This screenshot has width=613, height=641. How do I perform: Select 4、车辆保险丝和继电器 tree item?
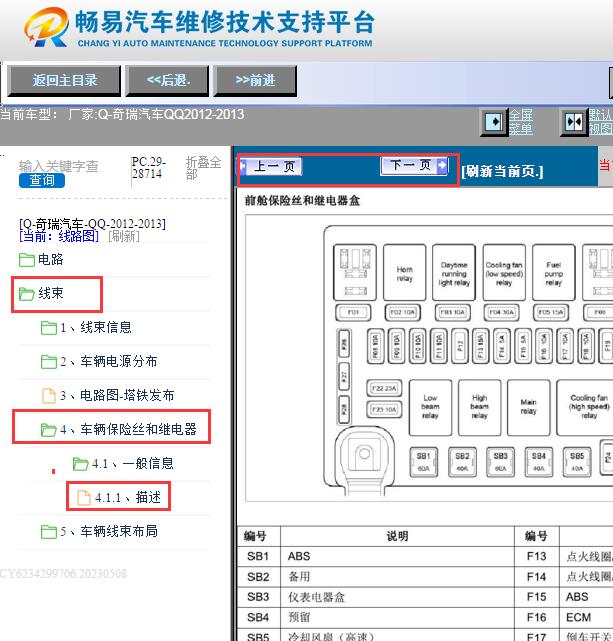click(128, 429)
